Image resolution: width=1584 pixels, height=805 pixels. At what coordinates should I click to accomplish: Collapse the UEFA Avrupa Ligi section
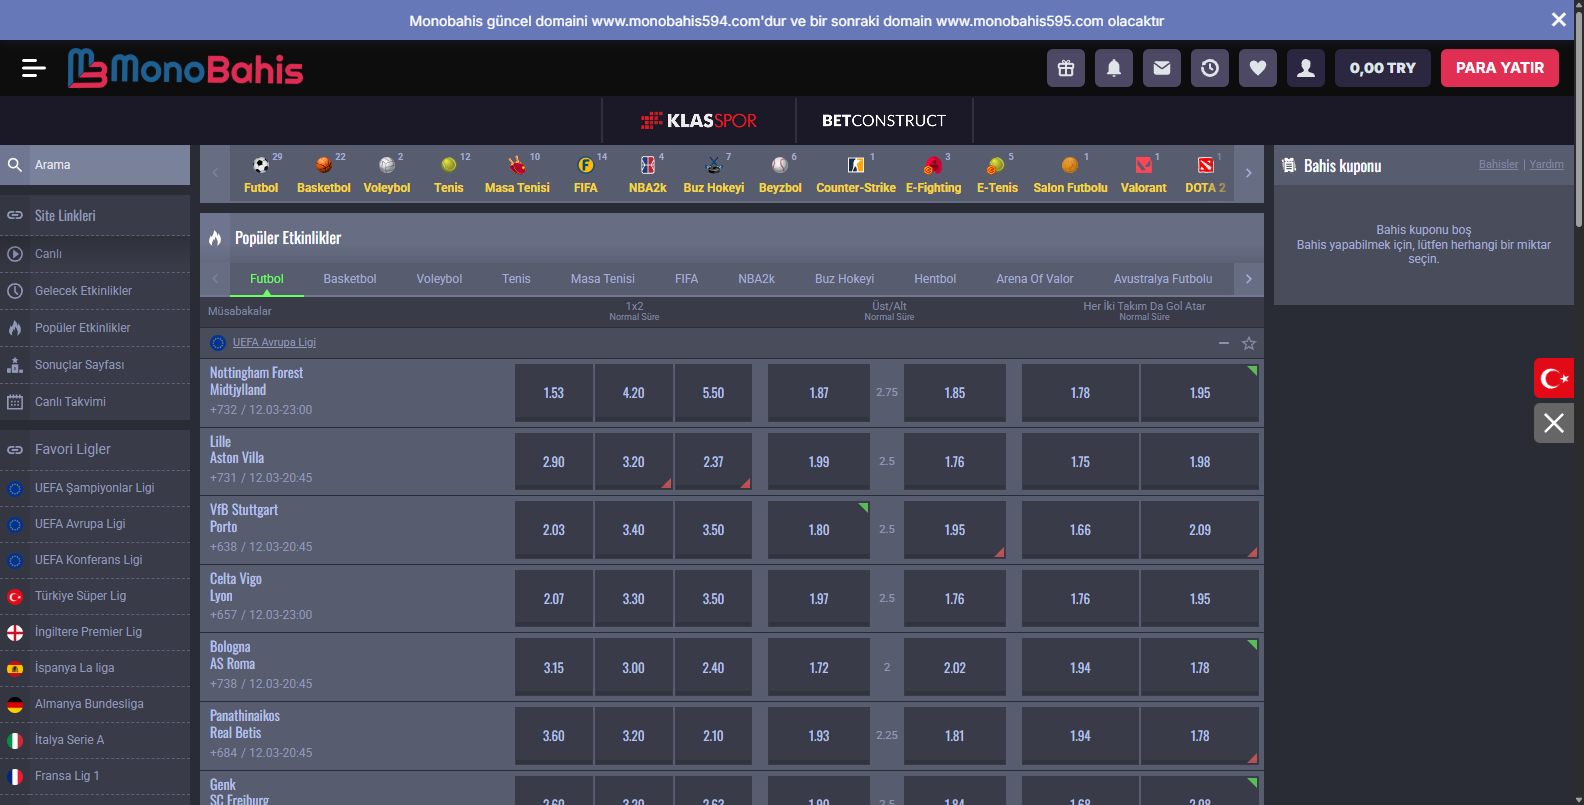pos(1224,343)
